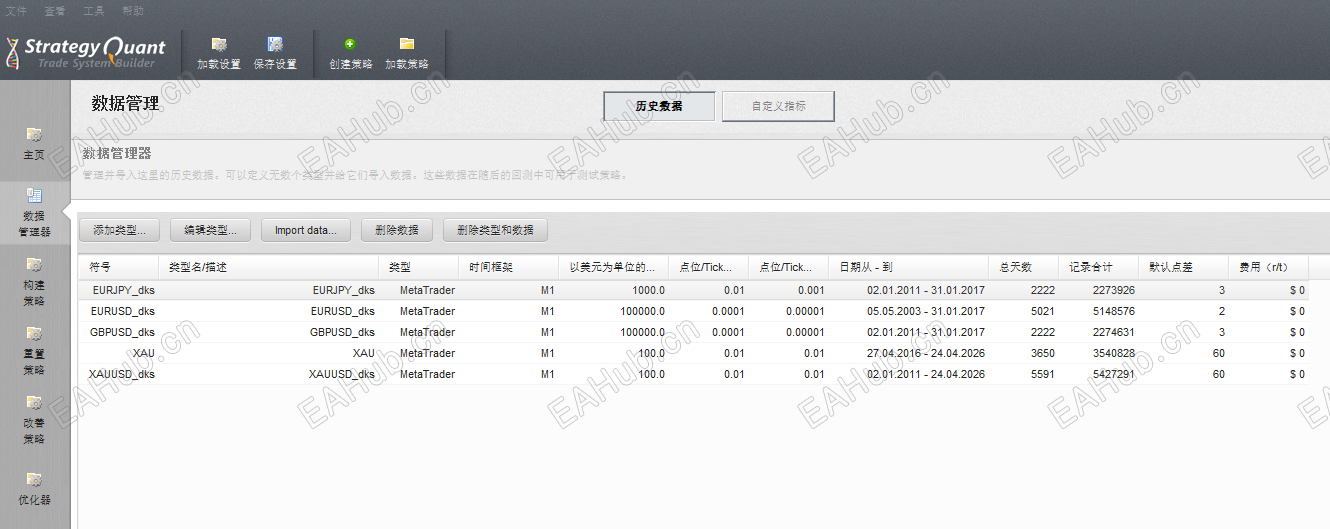The height and width of the screenshot is (529, 1330).
Task: Click the 编辑类型... button
Action: click(x=210, y=230)
